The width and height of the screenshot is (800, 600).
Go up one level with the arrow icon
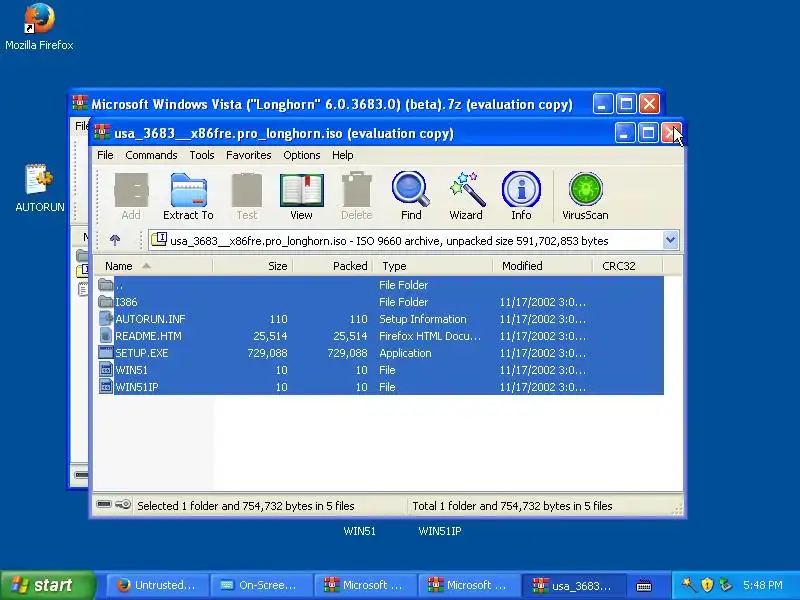tap(115, 240)
